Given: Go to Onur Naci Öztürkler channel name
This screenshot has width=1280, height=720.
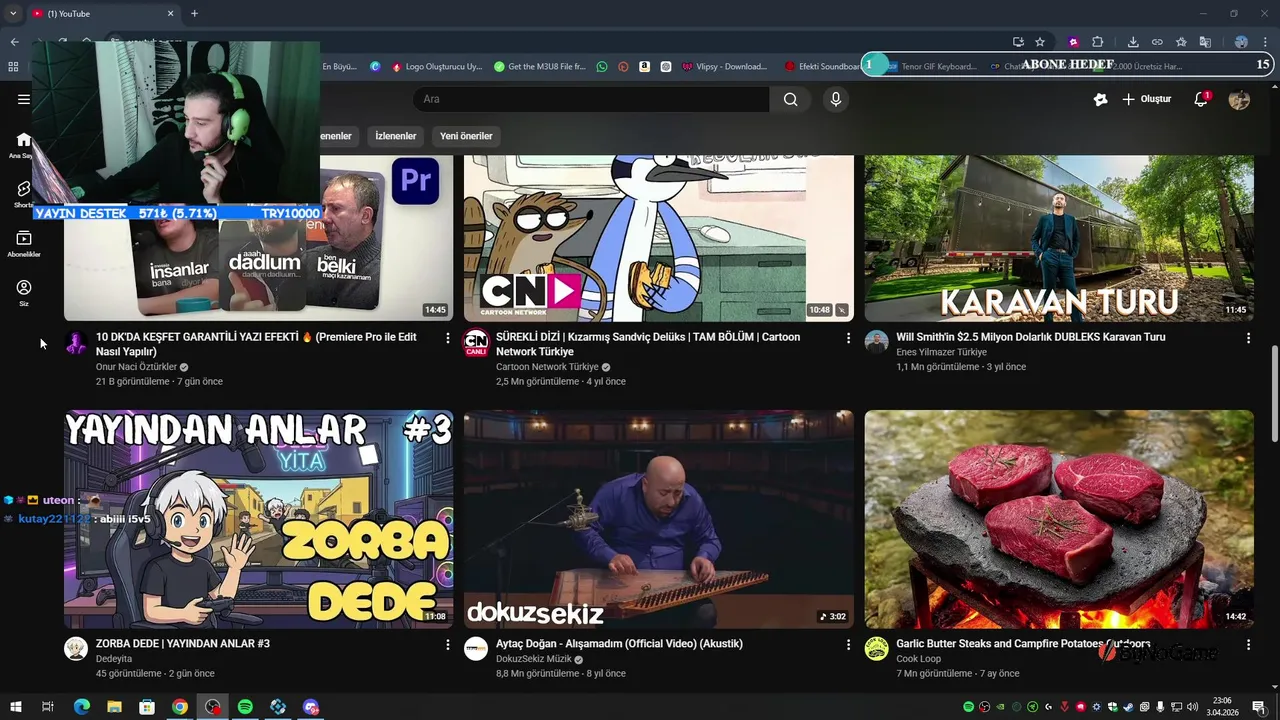Looking at the screenshot, I should tap(136, 367).
